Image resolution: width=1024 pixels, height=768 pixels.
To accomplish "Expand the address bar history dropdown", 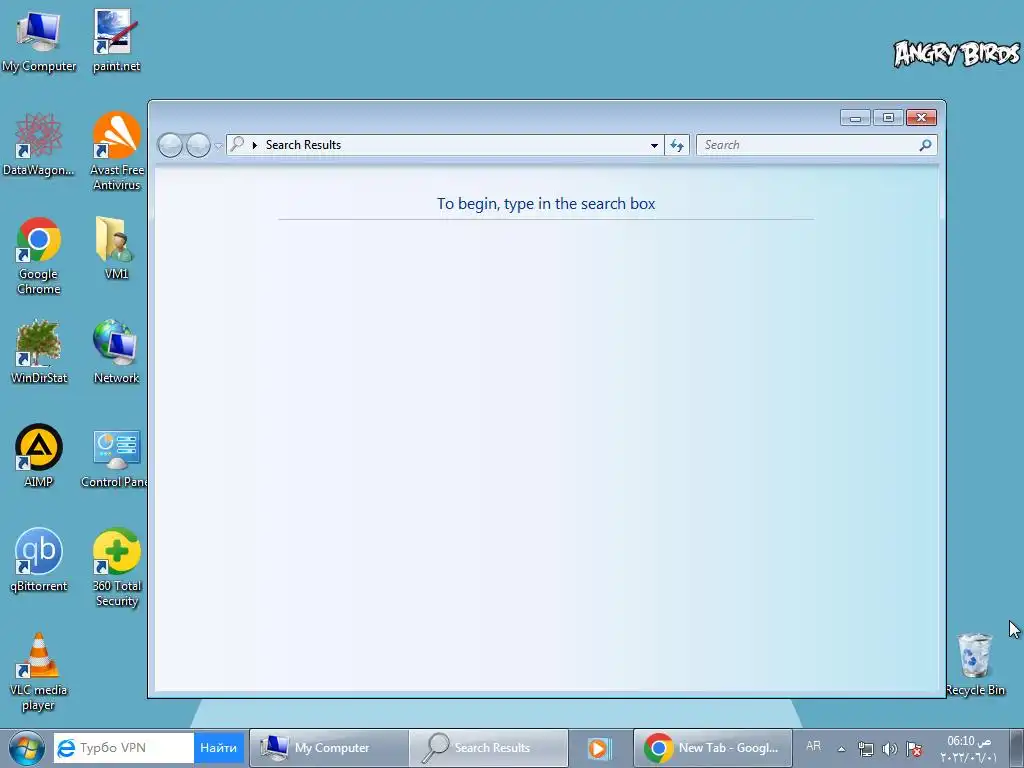I will click(x=654, y=146).
